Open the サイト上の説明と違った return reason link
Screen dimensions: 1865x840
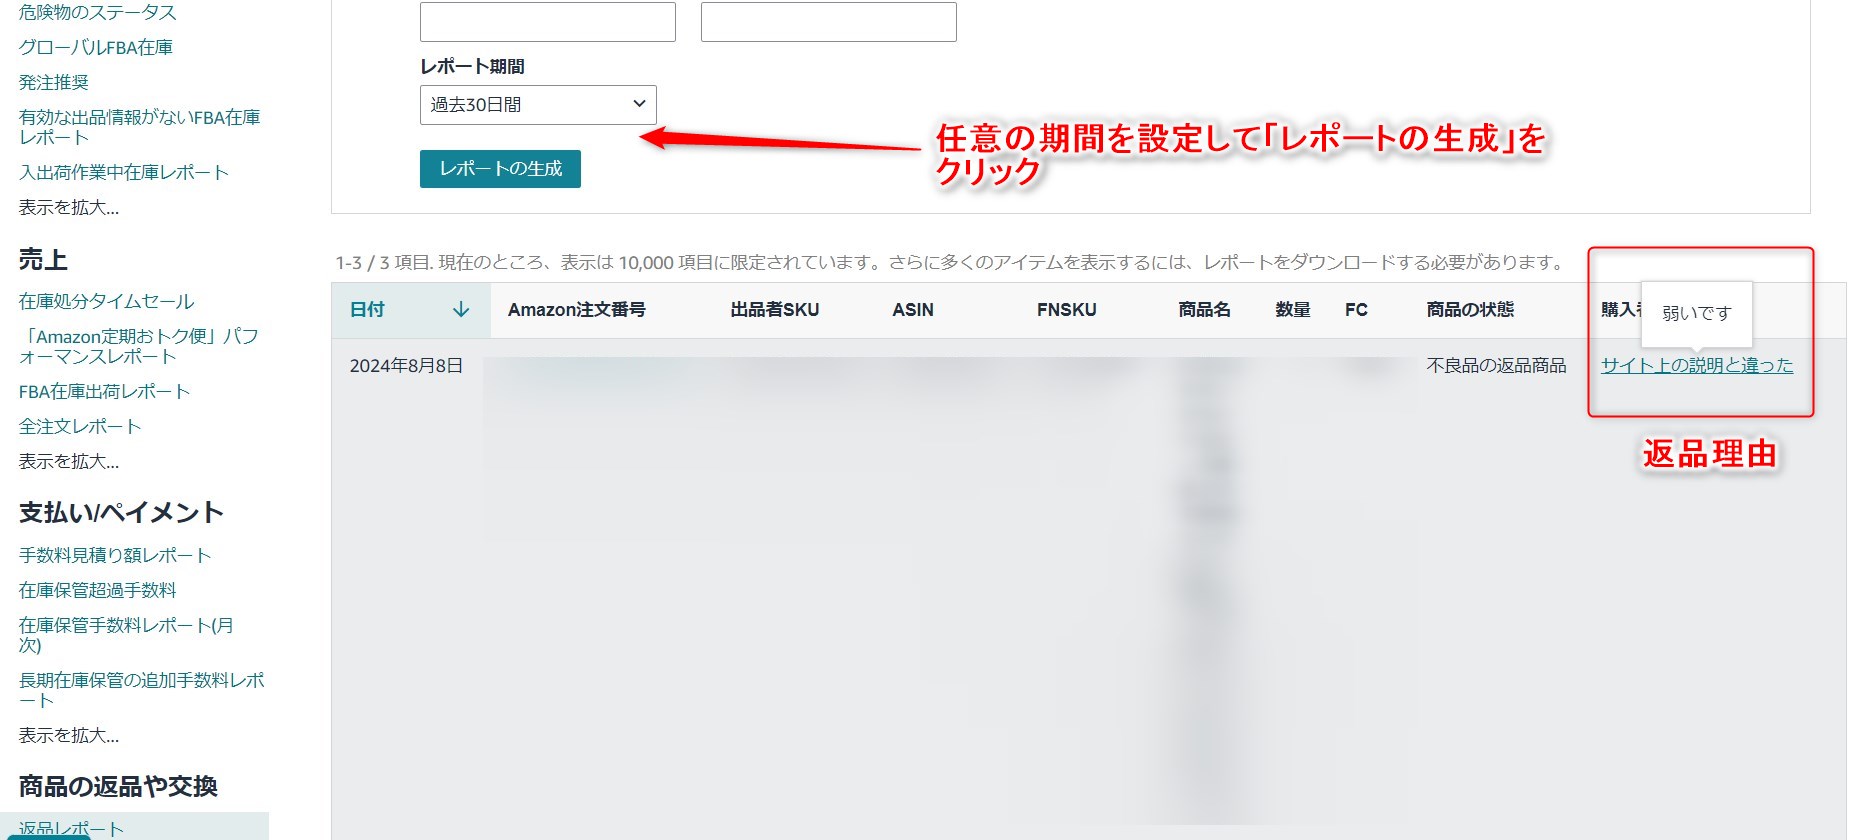pyautogui.click(x=1697, y=366)
